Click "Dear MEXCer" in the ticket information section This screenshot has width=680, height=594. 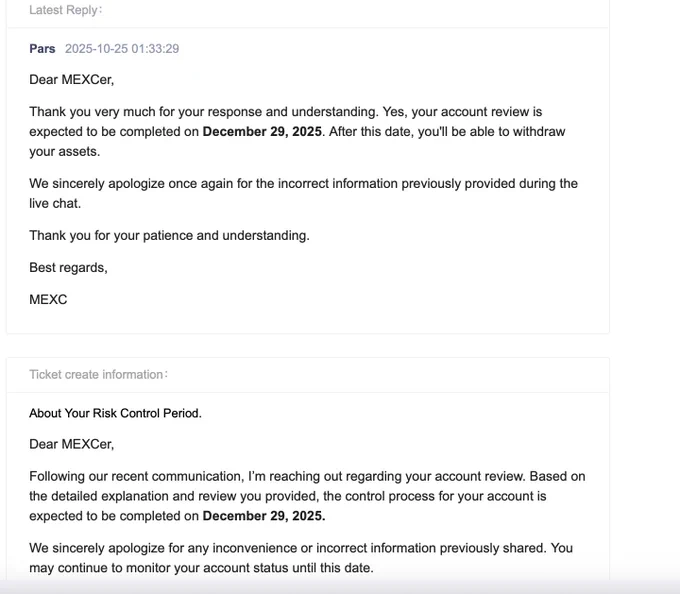click(71, 444)
